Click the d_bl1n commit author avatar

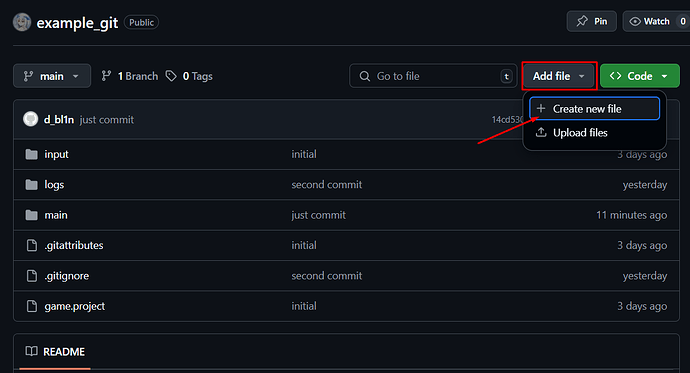coord(30,119)
